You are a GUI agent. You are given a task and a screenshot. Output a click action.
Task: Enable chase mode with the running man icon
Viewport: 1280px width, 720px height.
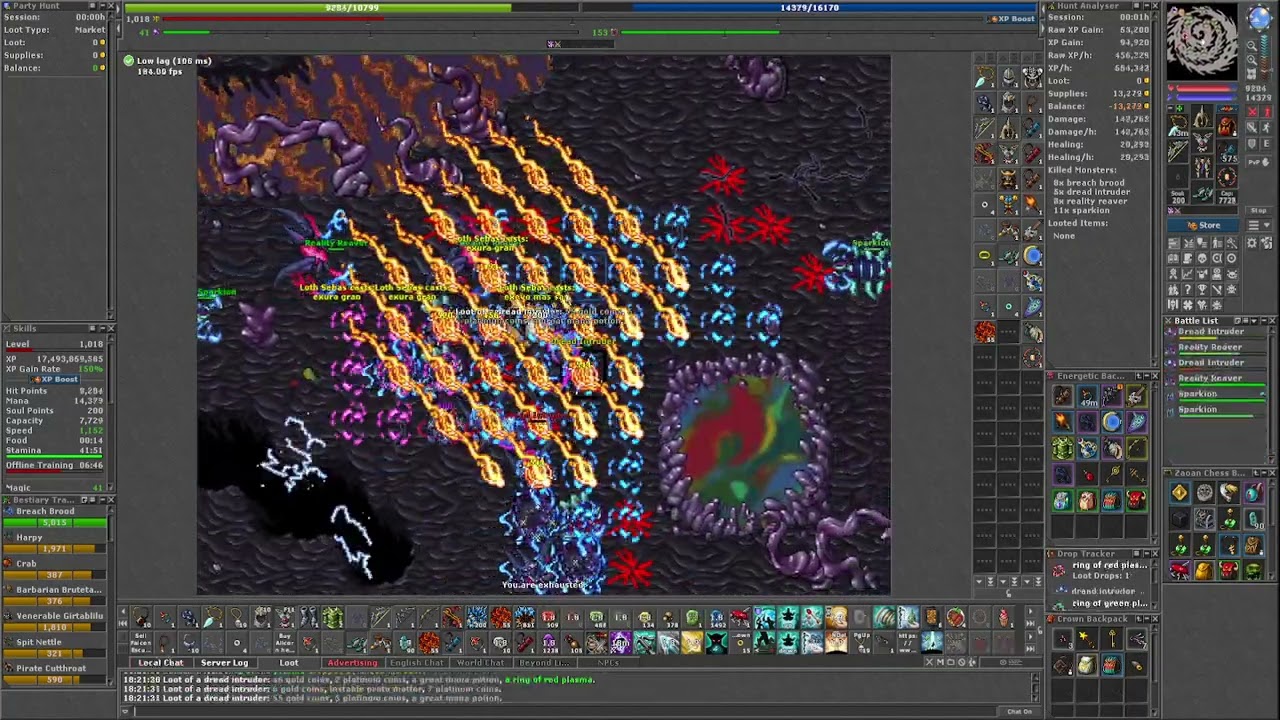point(1265,127)
